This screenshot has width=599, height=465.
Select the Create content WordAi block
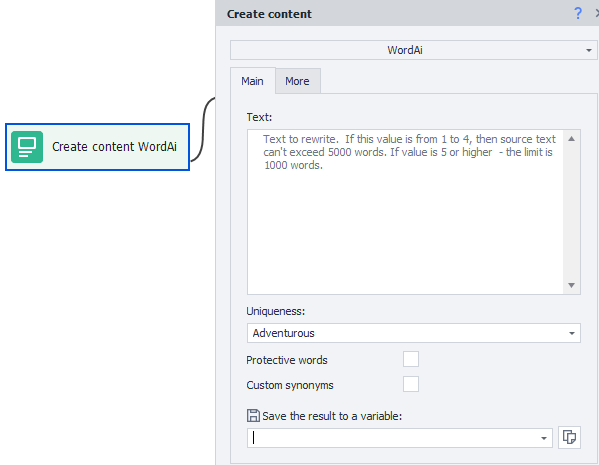pos(97,147)
